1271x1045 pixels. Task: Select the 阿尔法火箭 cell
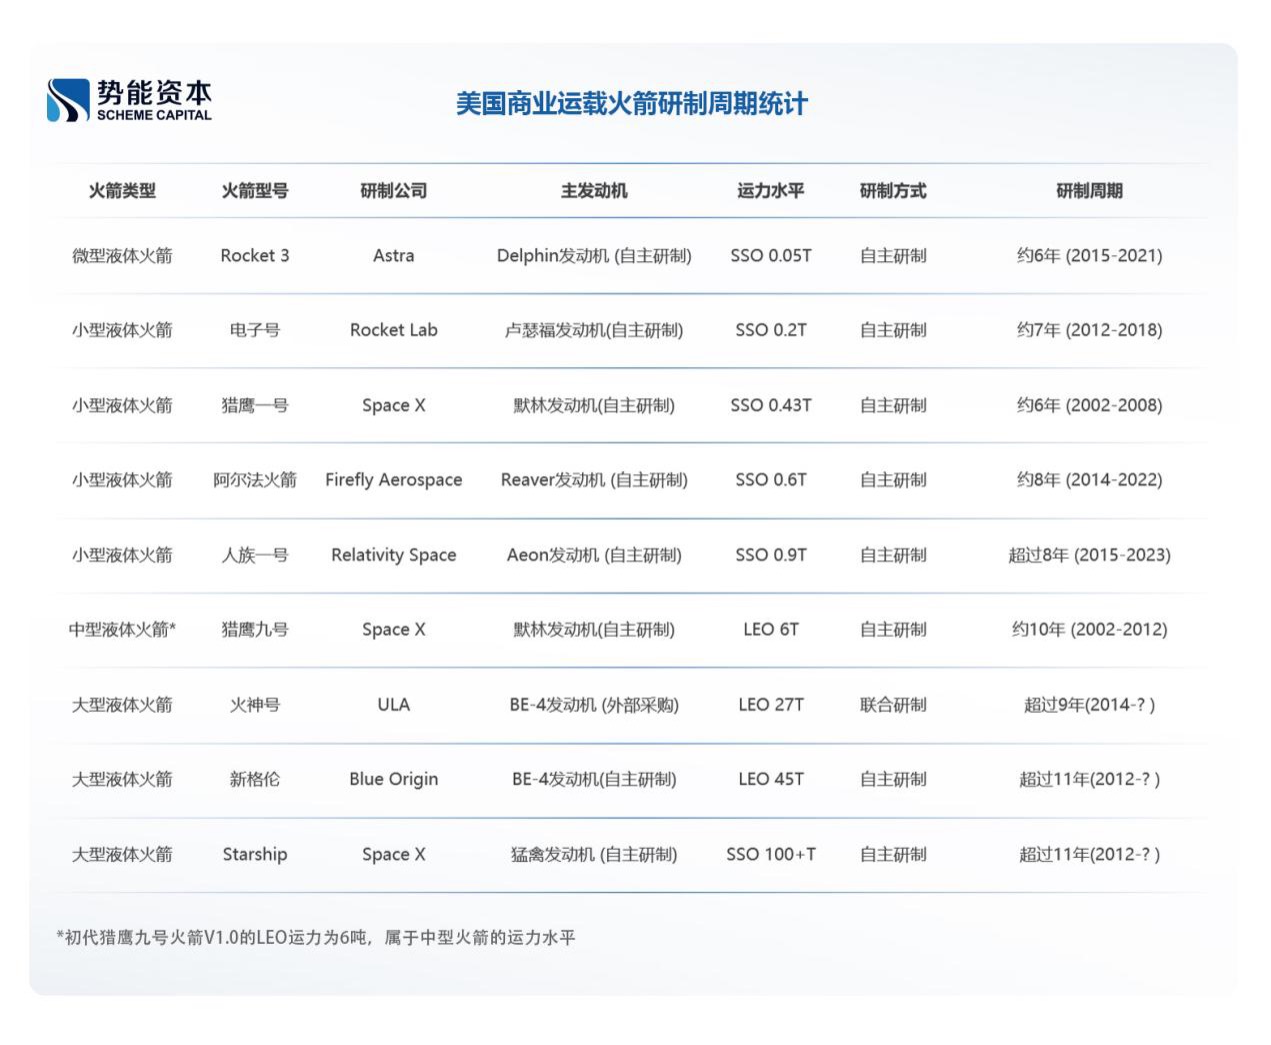[x=255, y=480]
